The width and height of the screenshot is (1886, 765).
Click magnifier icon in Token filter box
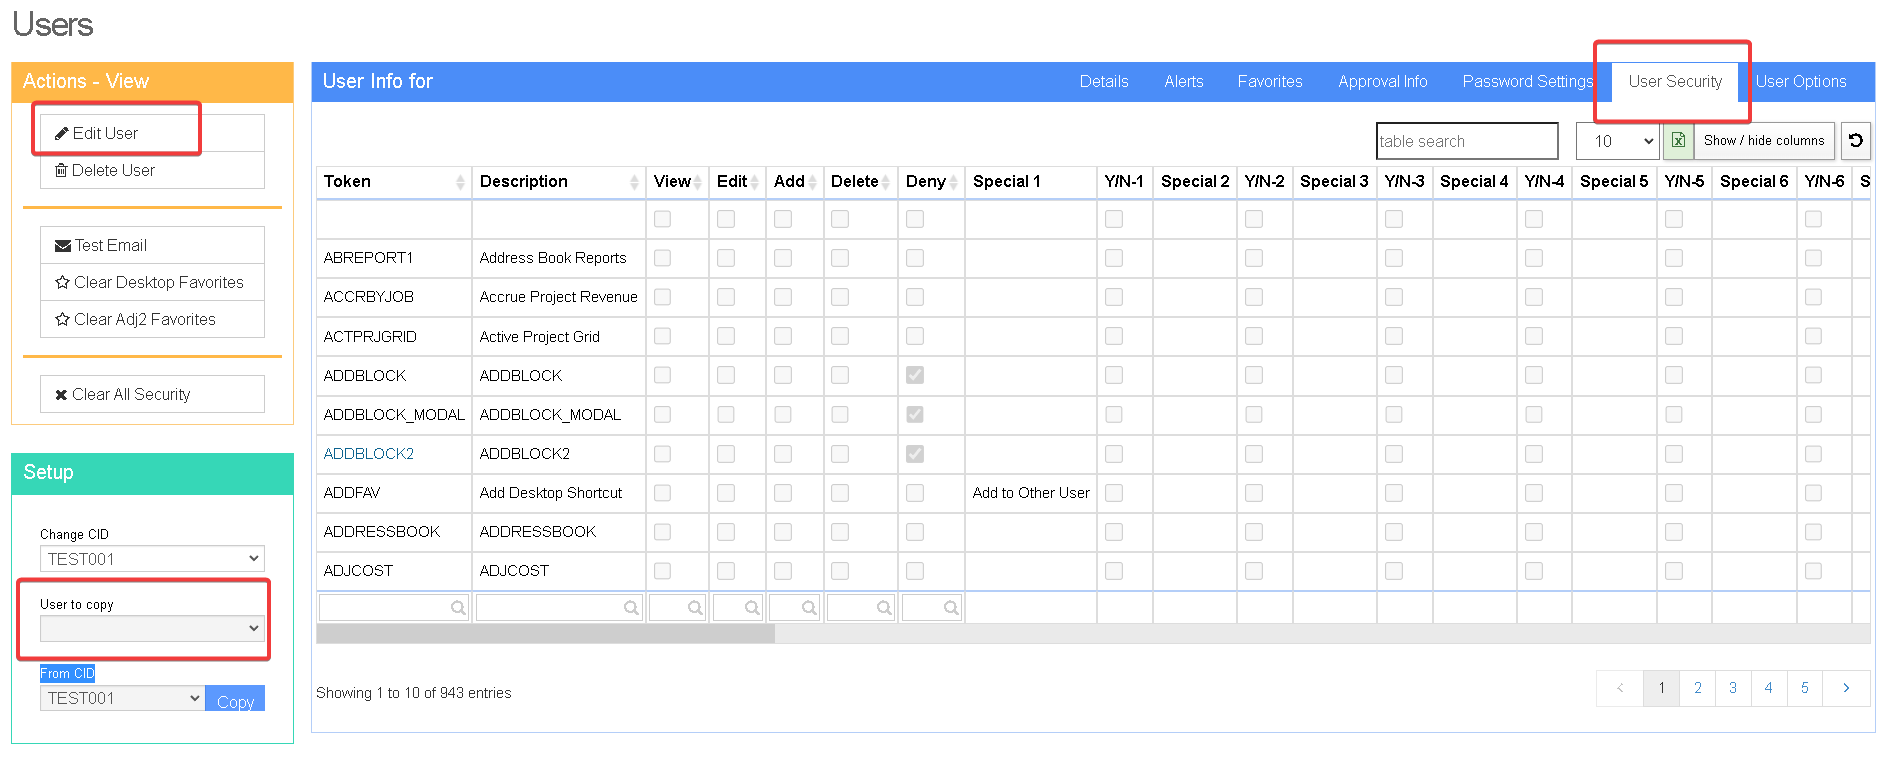point(458,607)
